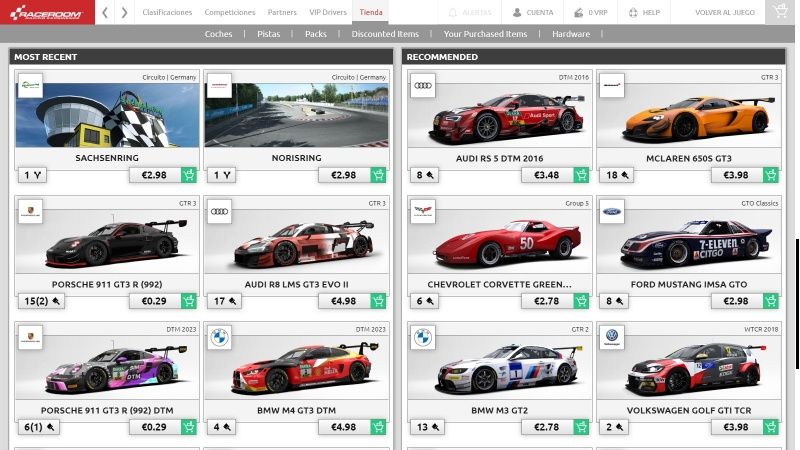
Task: Click €2.98 price of Sachsenring
Action: click(155, 175)
